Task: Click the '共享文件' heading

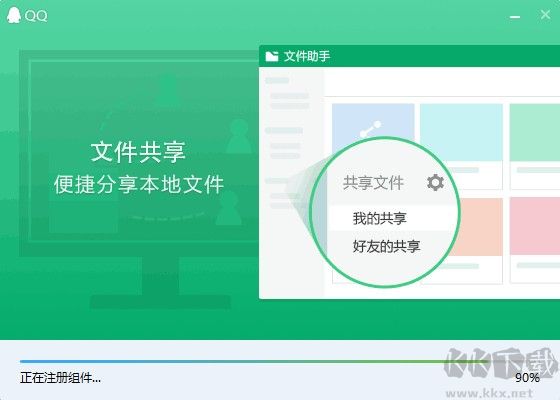Action: coord(373,183)
